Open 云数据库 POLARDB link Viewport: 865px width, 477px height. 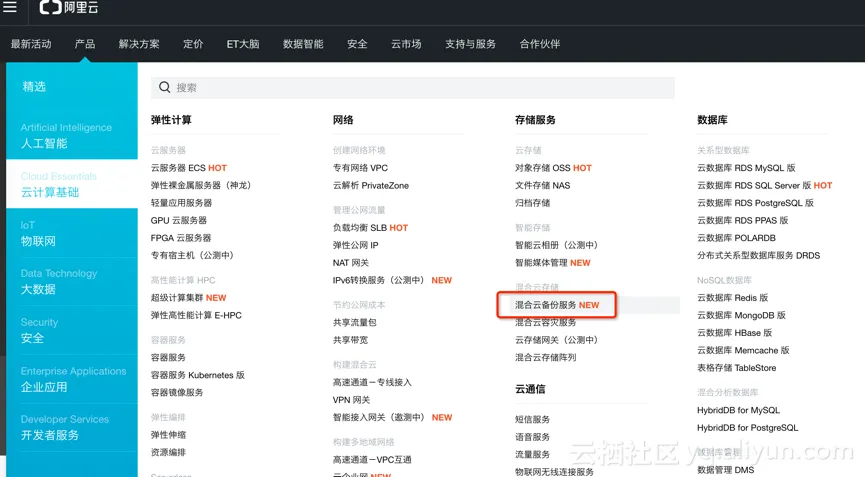[736, 238]
